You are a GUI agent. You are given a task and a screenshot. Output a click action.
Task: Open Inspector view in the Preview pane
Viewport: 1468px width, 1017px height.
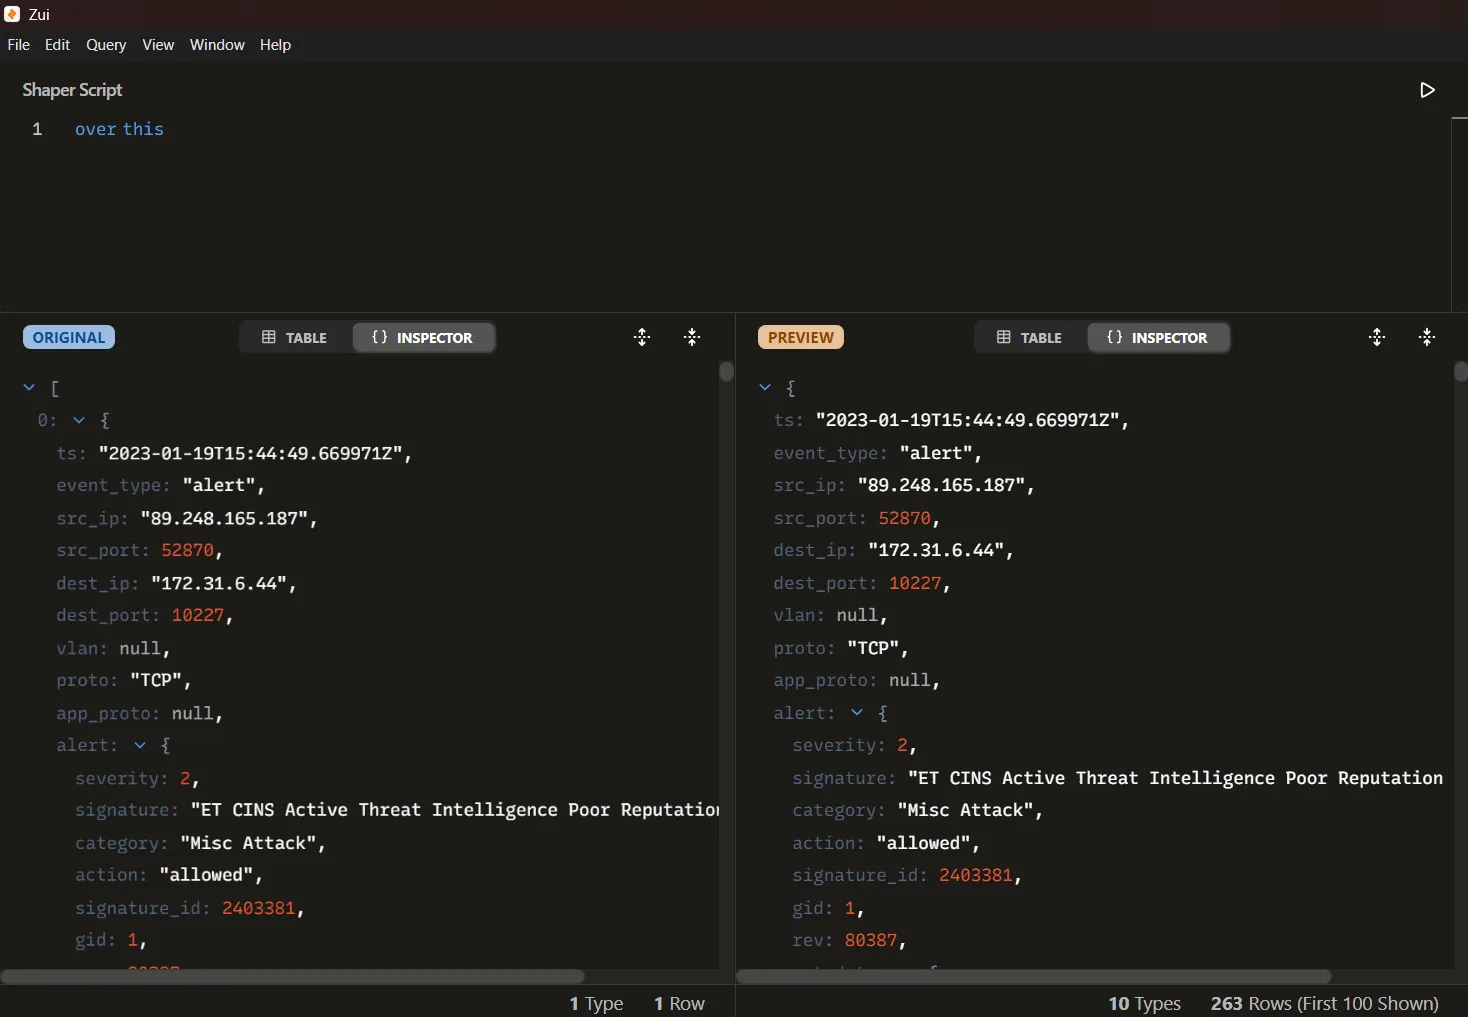click(1158, 337)
